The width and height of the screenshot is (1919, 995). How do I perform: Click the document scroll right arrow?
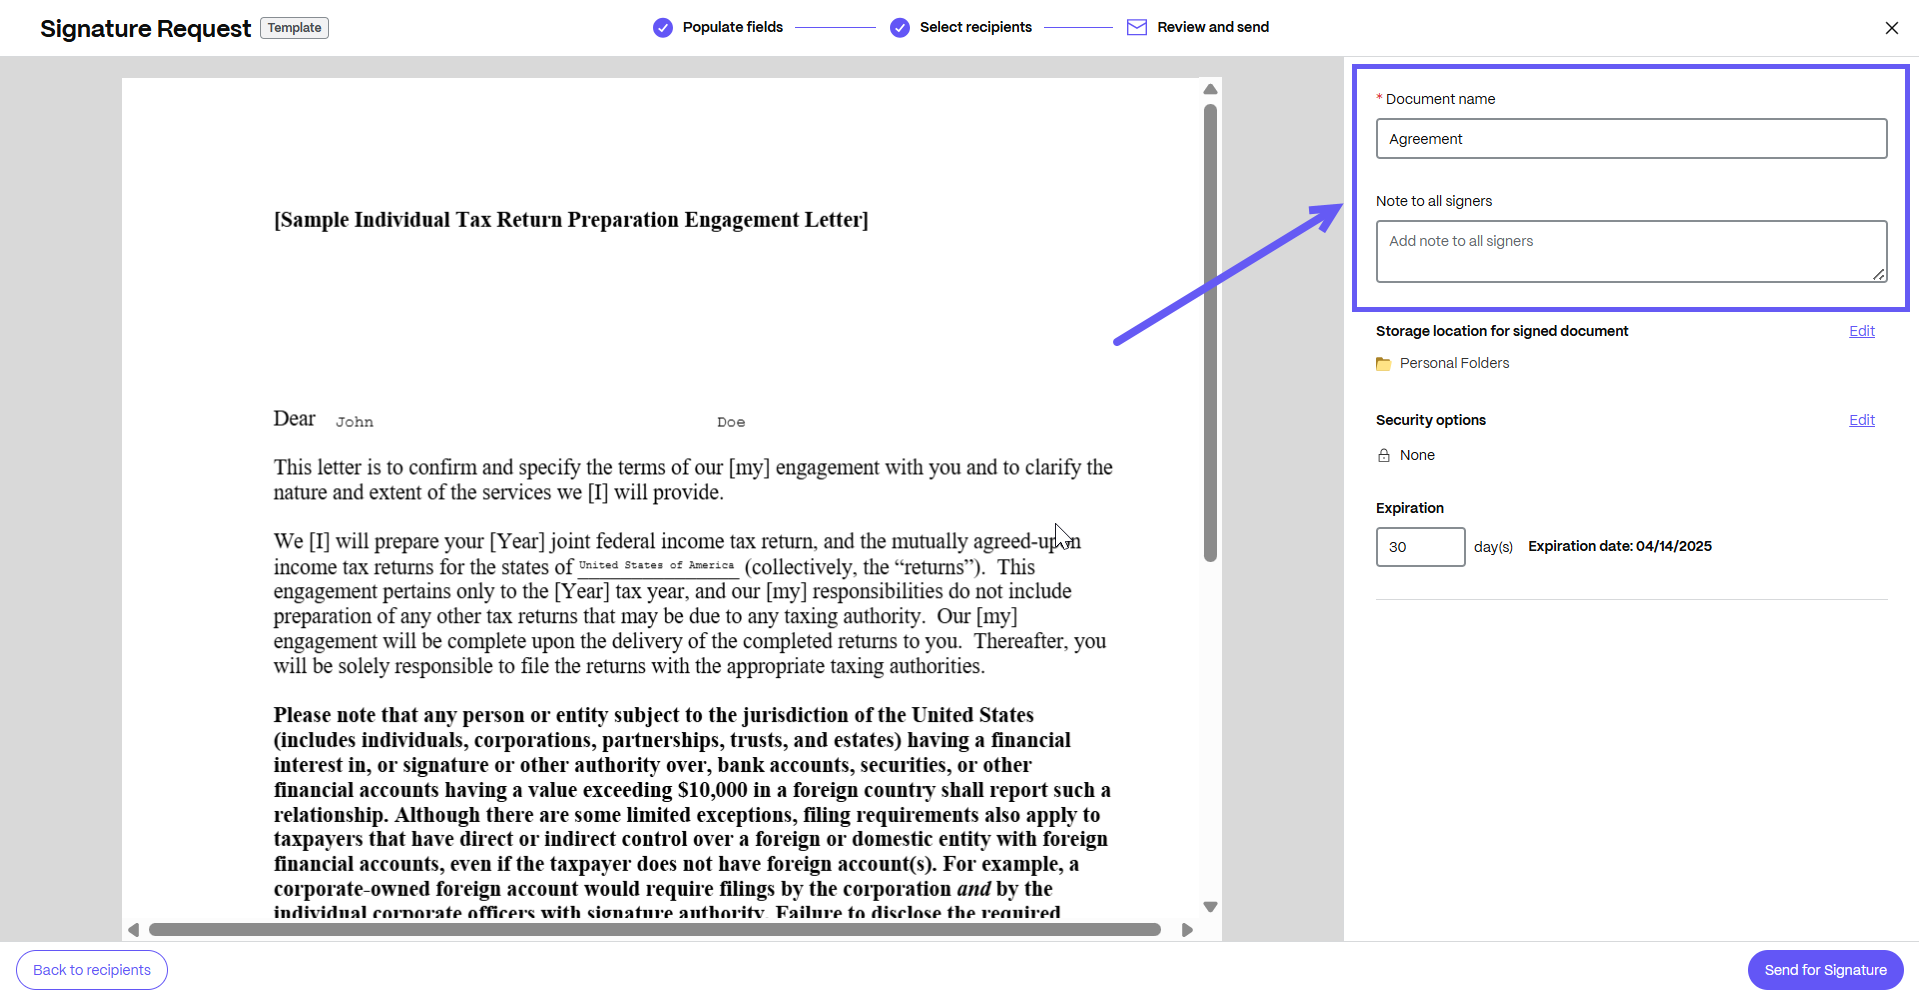pyautogui.click(x=1187, y=930)
